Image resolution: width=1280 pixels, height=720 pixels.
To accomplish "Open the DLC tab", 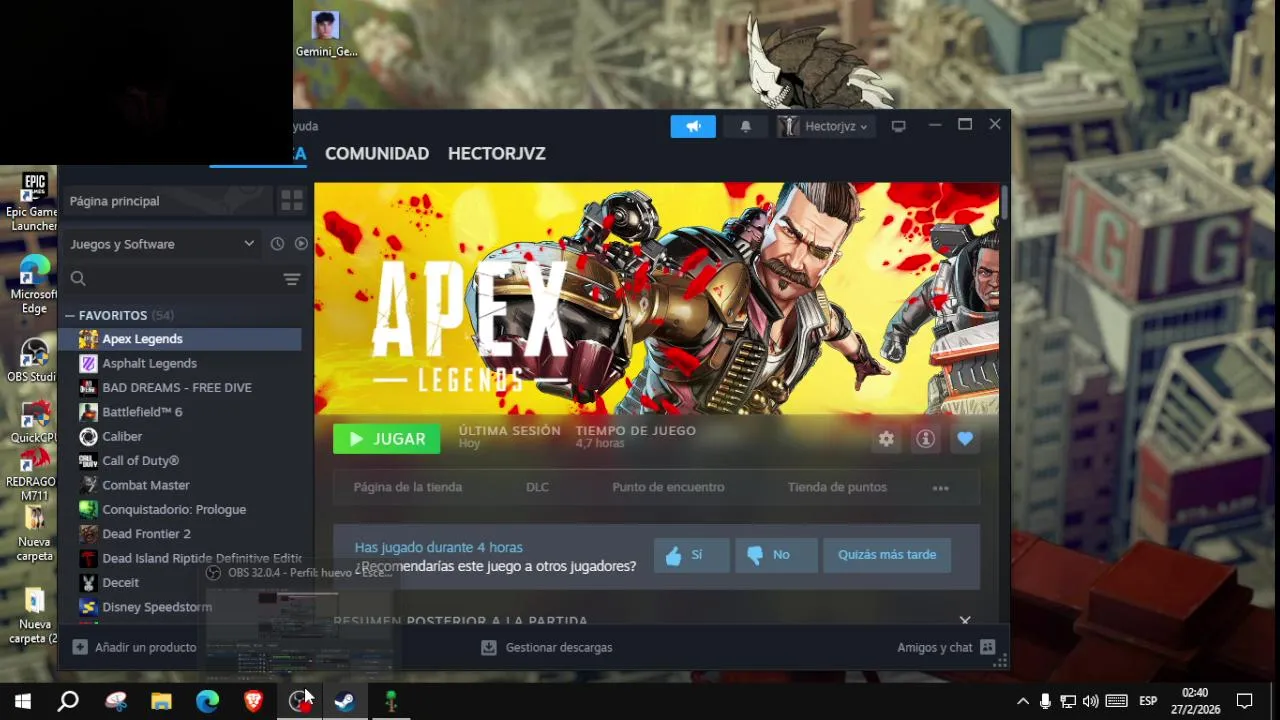I will pyautogui.click(x=537, y=487).
